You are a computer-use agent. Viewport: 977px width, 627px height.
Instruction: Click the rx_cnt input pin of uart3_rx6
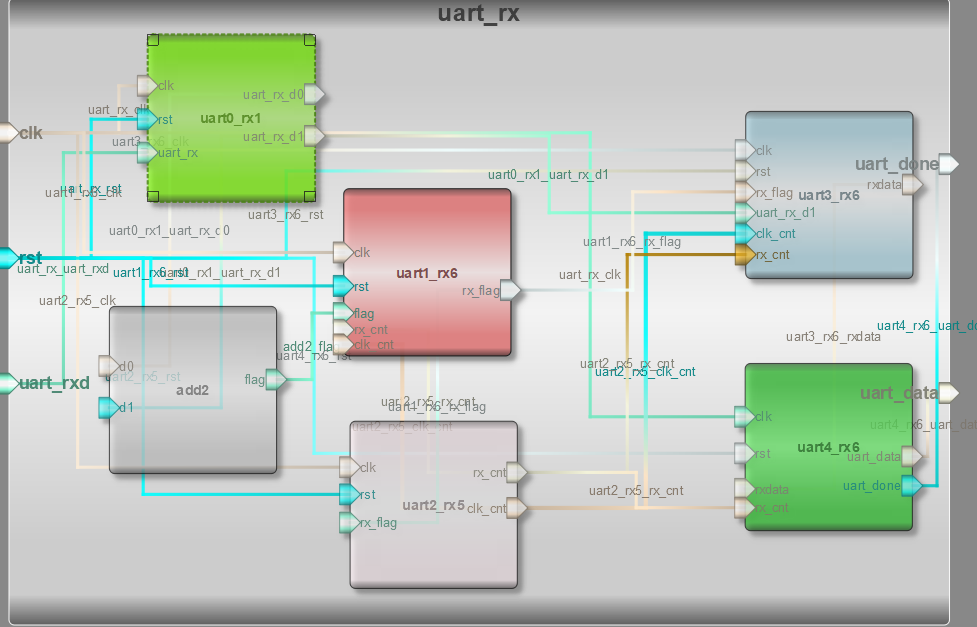745,255
